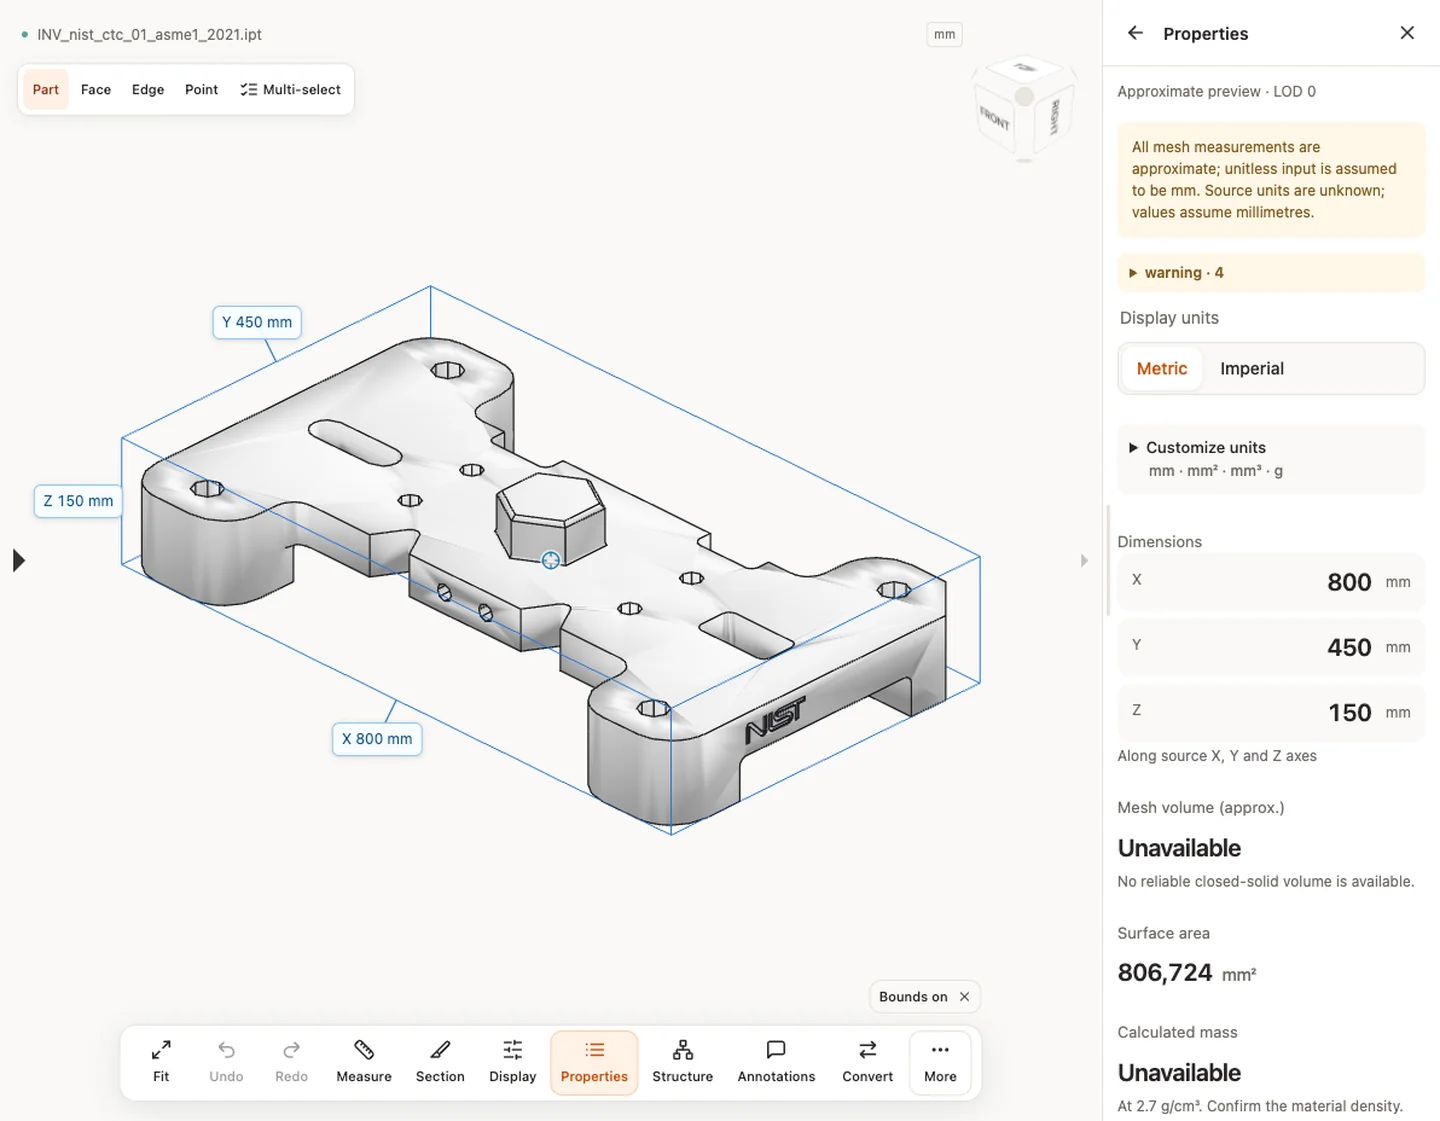
Task: Click the Y 450 mm dimension label
Action: [x=257, y=322]
